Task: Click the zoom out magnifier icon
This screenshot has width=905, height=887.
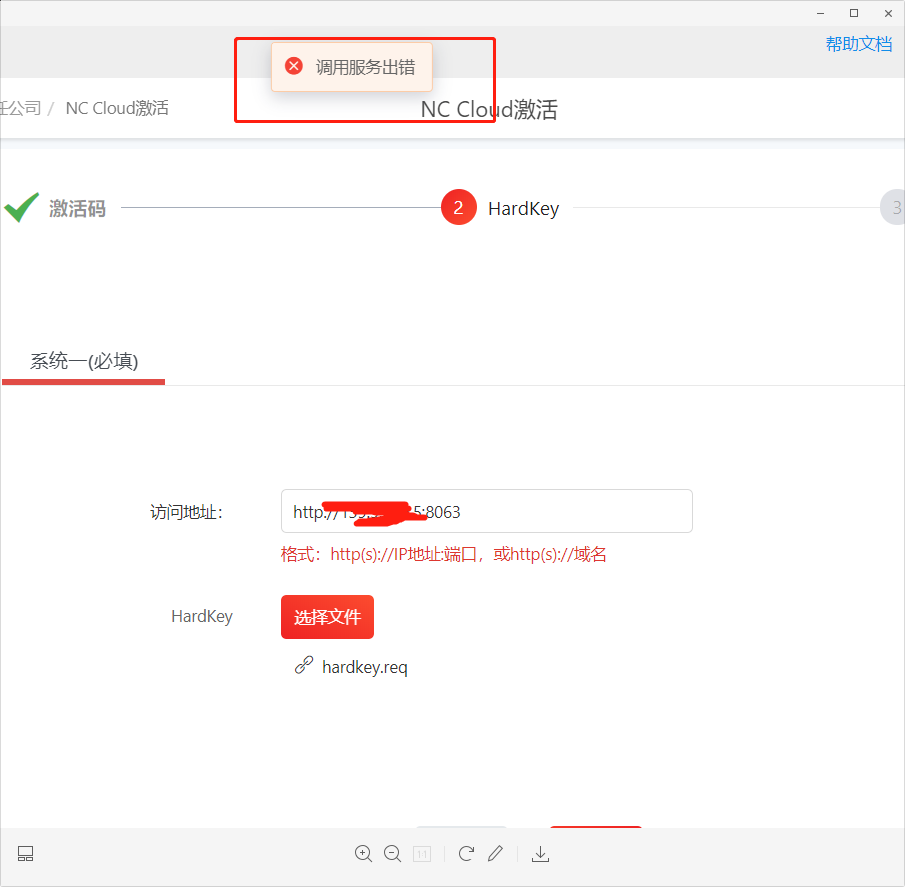Action: point(392,854)
